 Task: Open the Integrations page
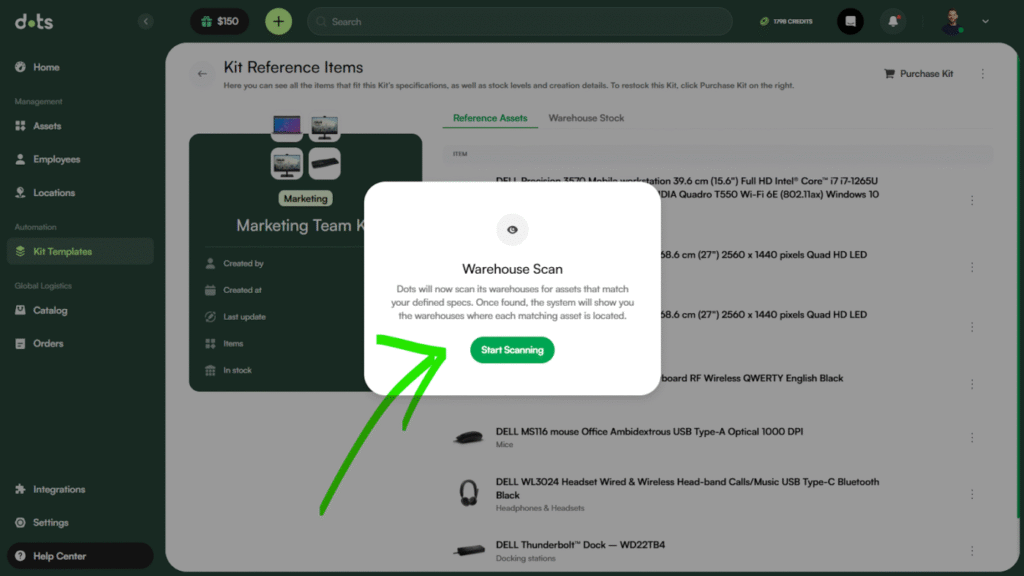pos(59,489)
